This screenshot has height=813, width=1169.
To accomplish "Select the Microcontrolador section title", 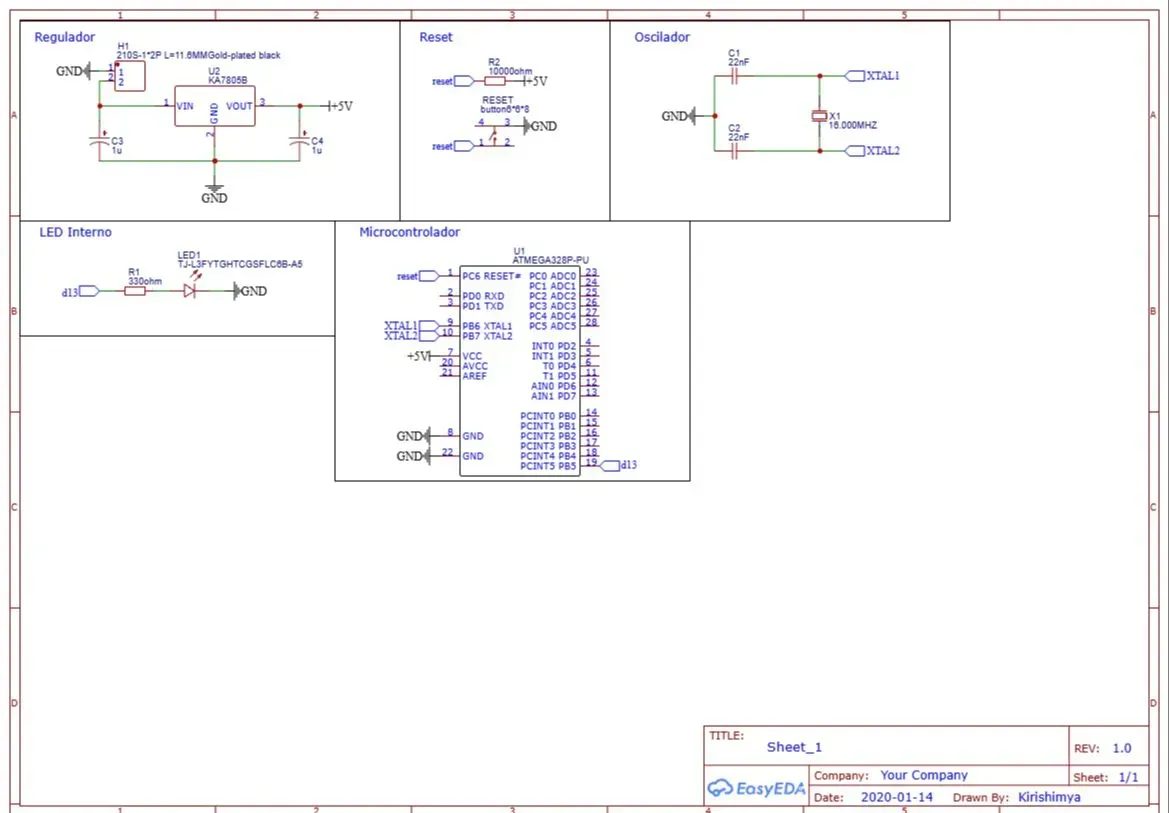I will click(409, 232).
